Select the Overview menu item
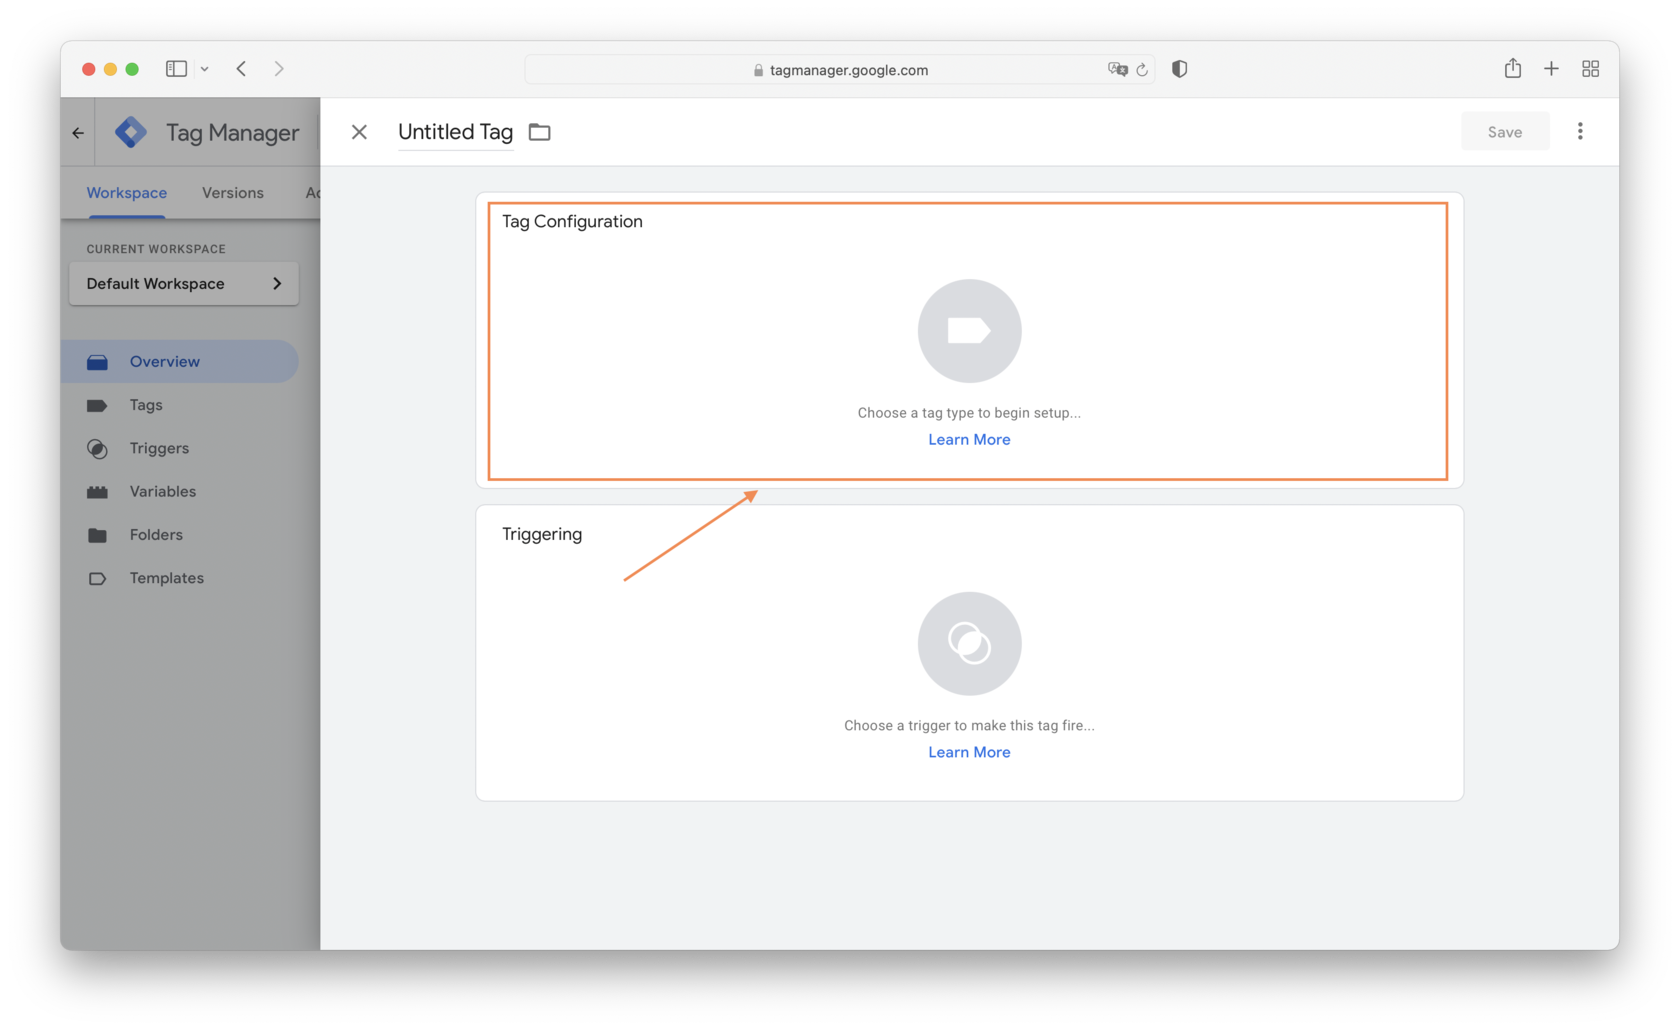Image resolution: width=1680 pixels, height=1030 pixels. (x=164, y=361)
